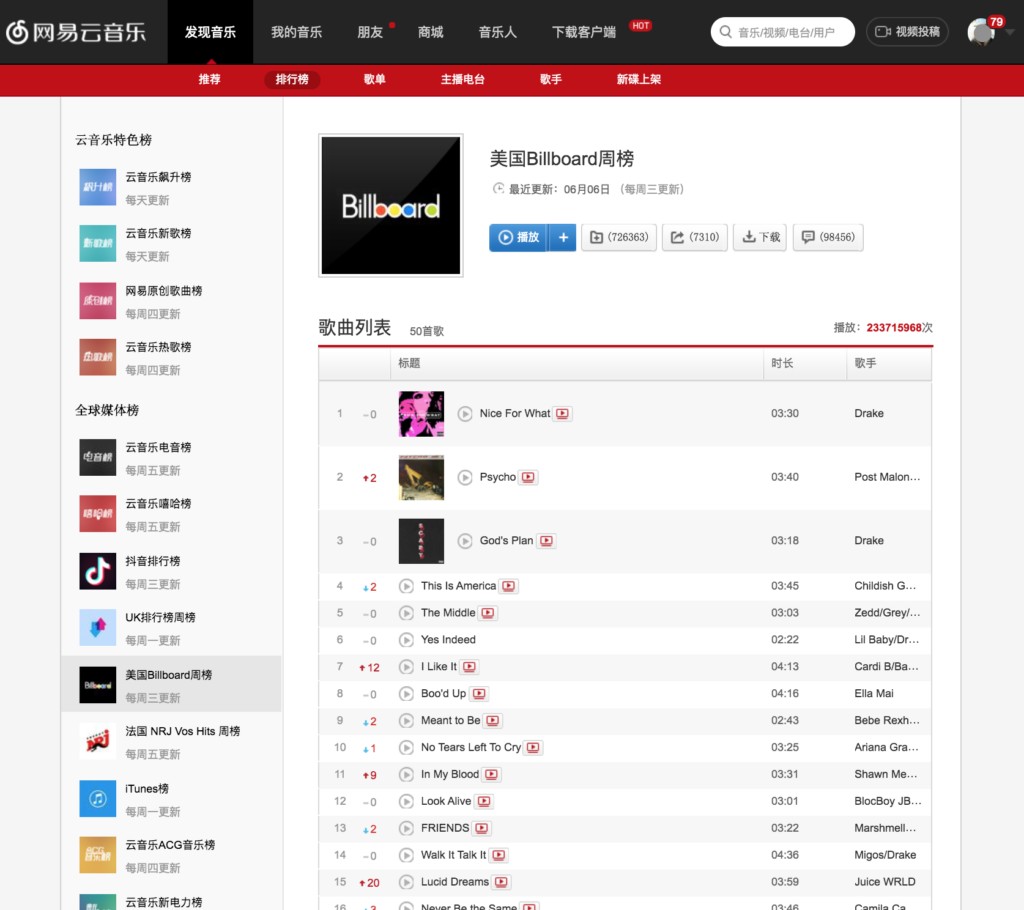
Task: Focus the 音乐/视频/电台/用户 search field
Action: pyautogui.click(x=782, y=32)
